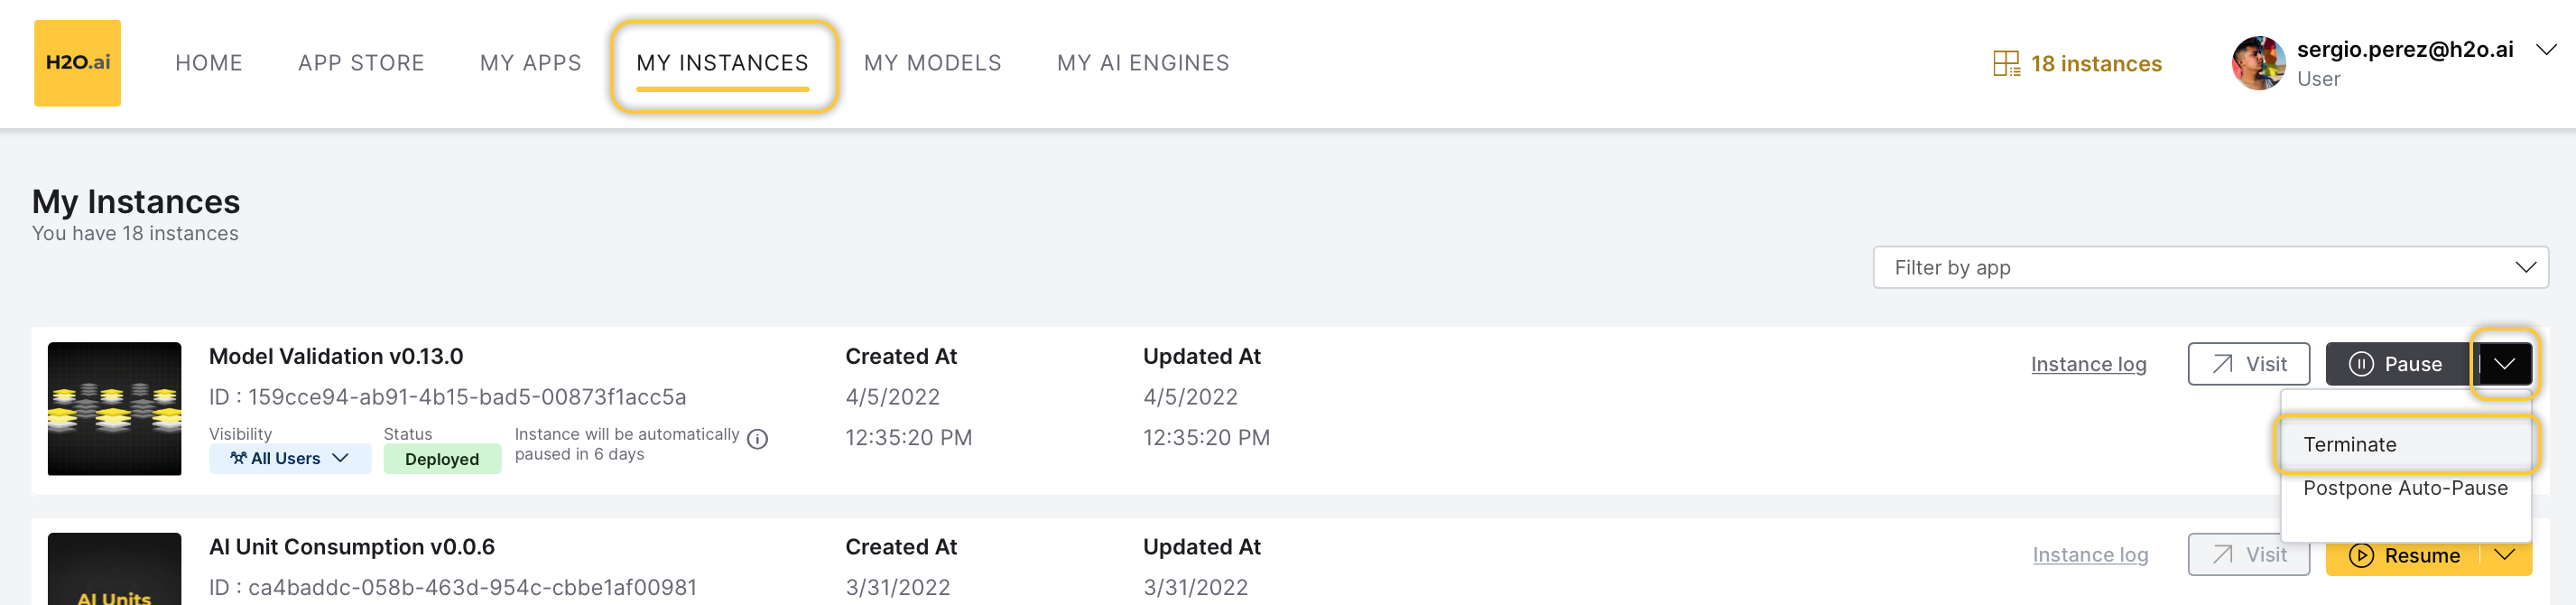Switch to the My Models tab

tap(932, 63)
